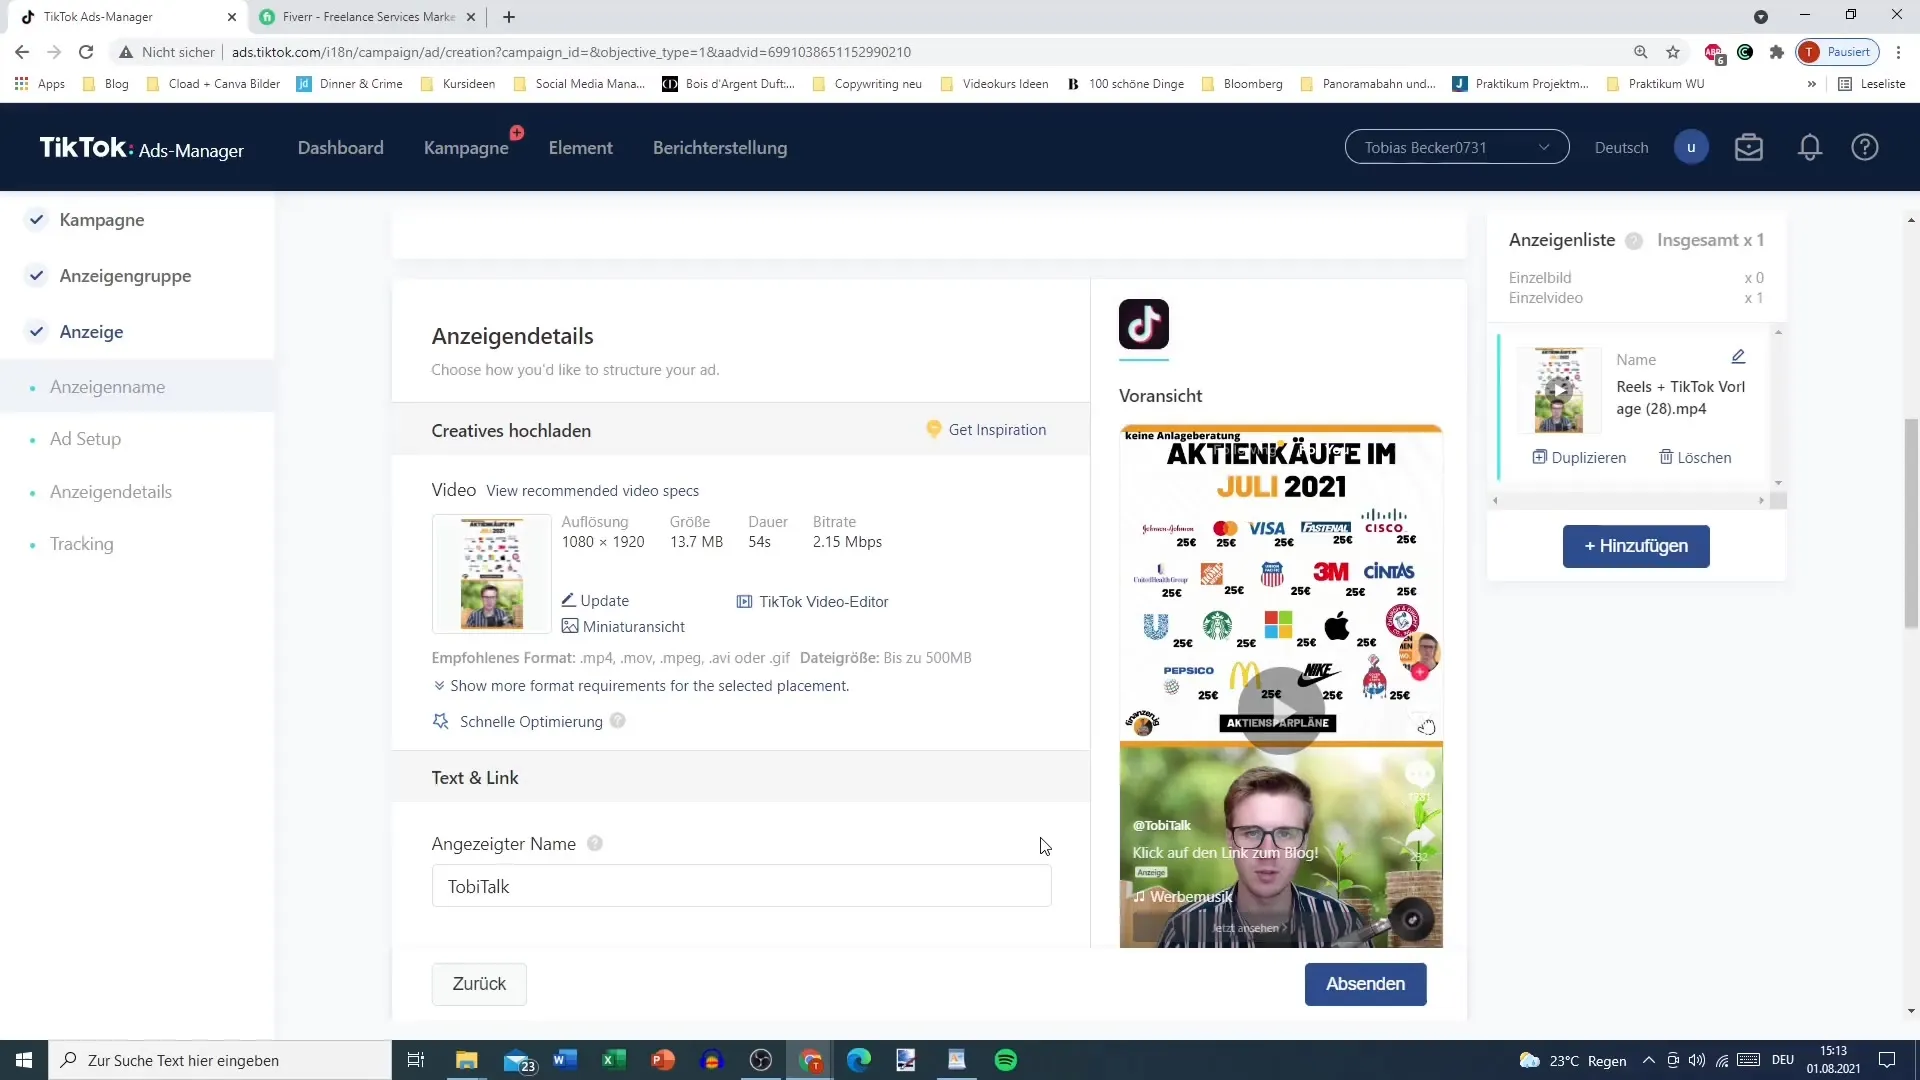Open Berichterstellung in the top navigation
Viewport: 1920px width, 1080px height.
(x=720, y=148)
